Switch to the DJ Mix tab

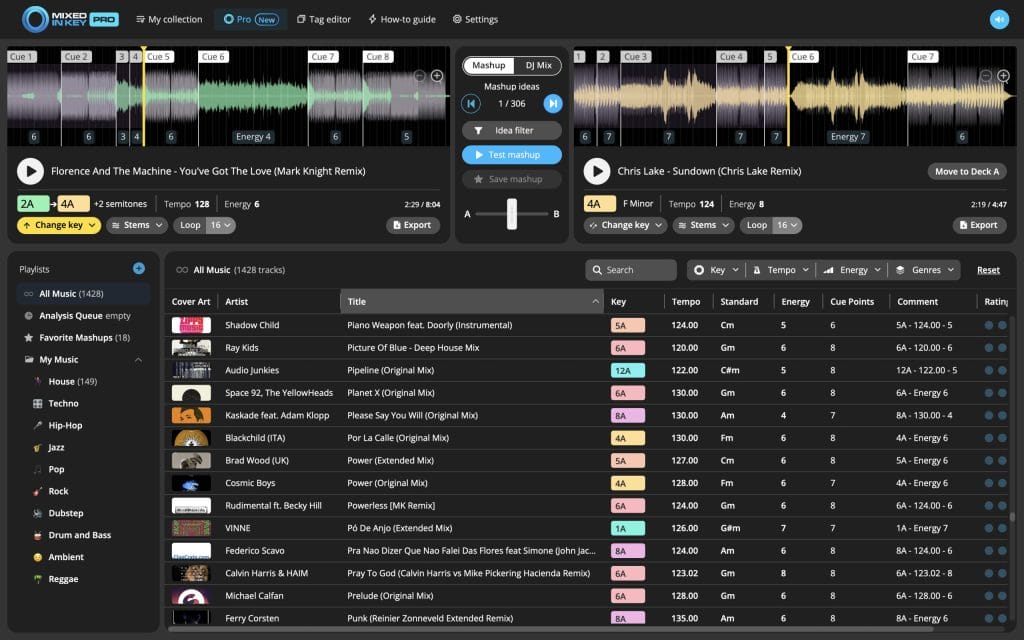click(542, 64)
